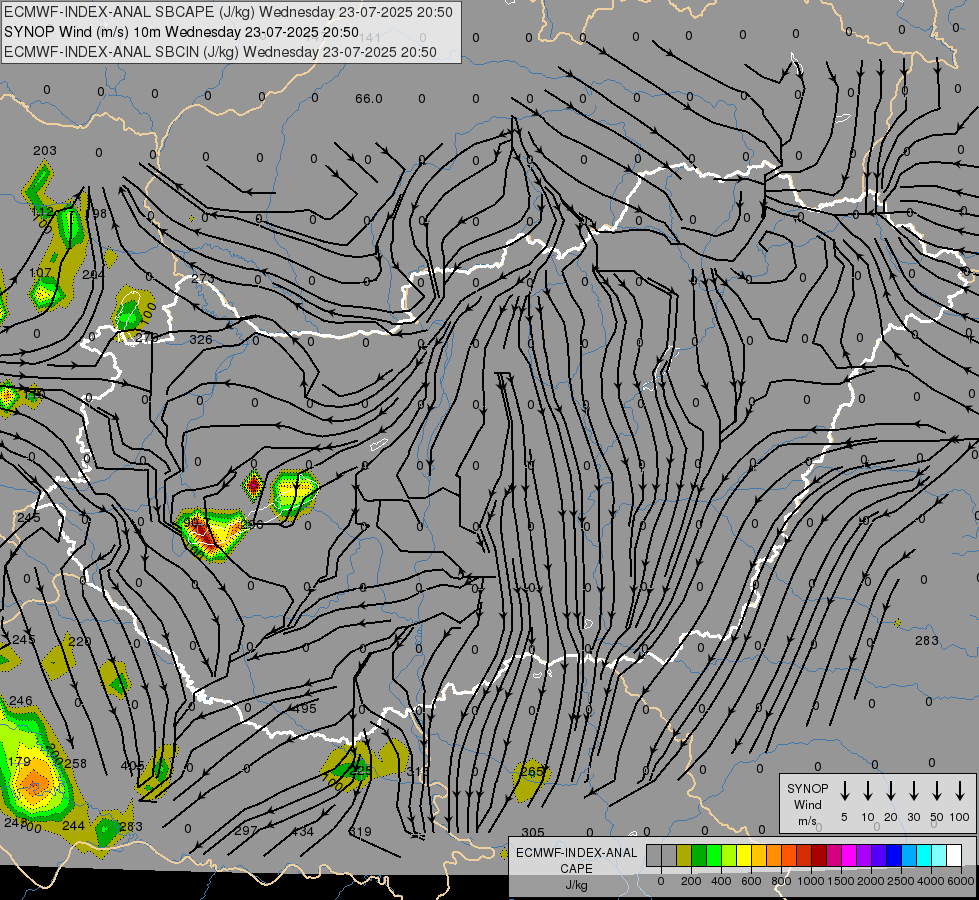Screen dimensions: 979x900
Task: Select the pure blue CAPE legend swatch
Action: point(893,855)
